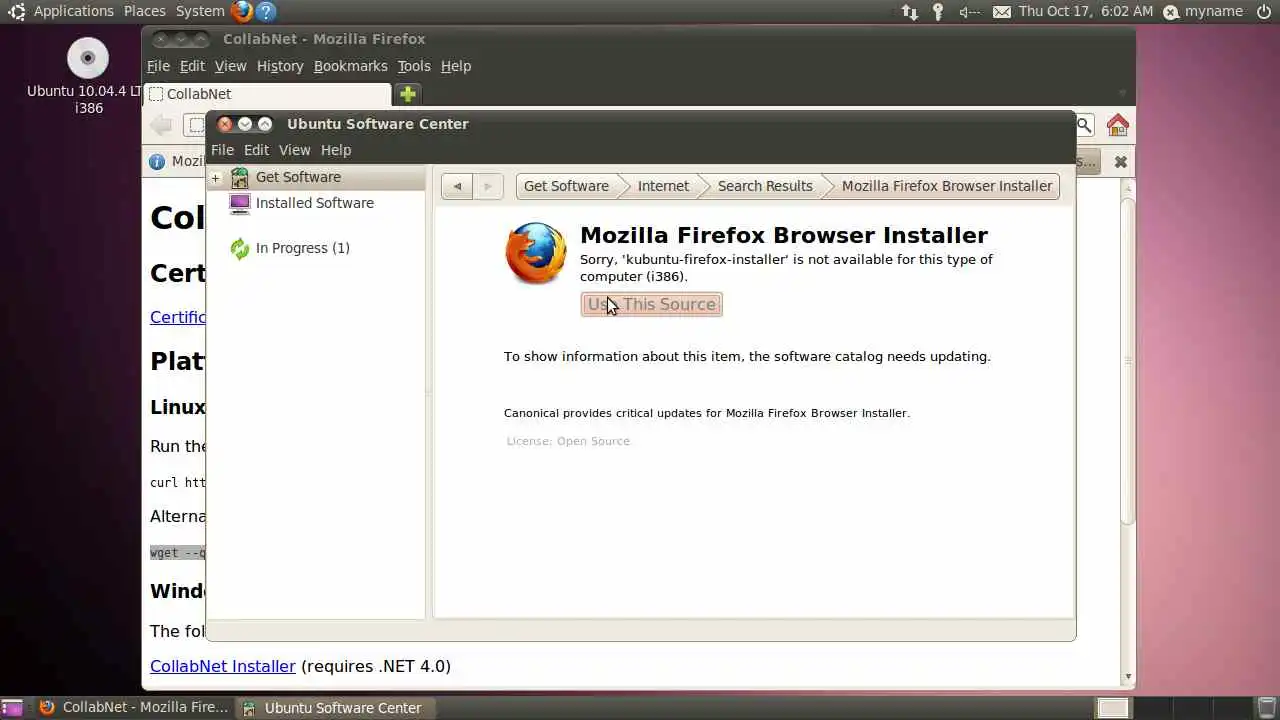Open Software Center Help menu
Screen dimensions: 1280x720
336,150
